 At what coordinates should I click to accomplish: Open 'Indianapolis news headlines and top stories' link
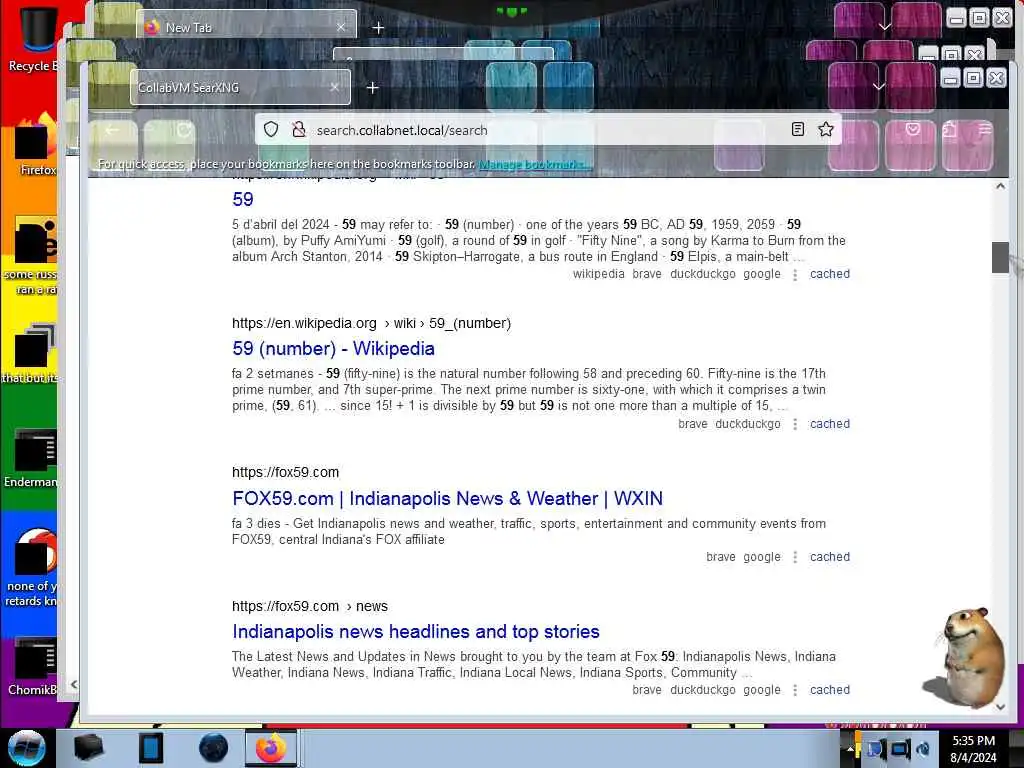tap(416, 632)
